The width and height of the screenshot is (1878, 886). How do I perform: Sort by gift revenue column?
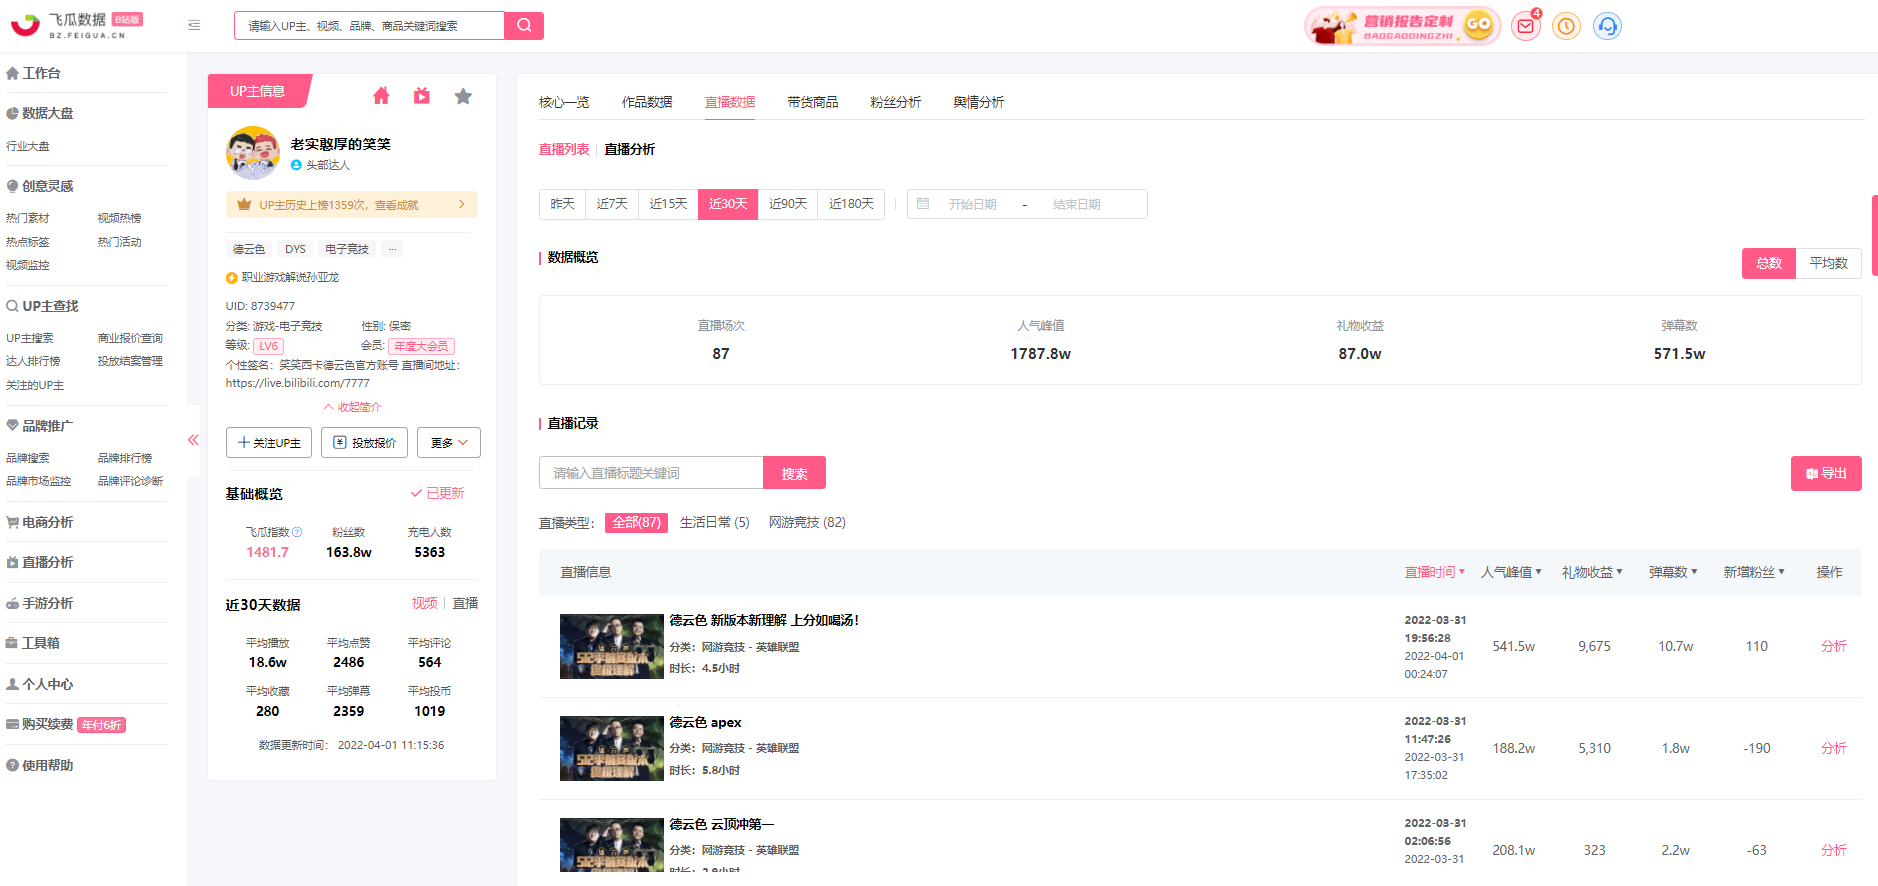point(1592,572)
